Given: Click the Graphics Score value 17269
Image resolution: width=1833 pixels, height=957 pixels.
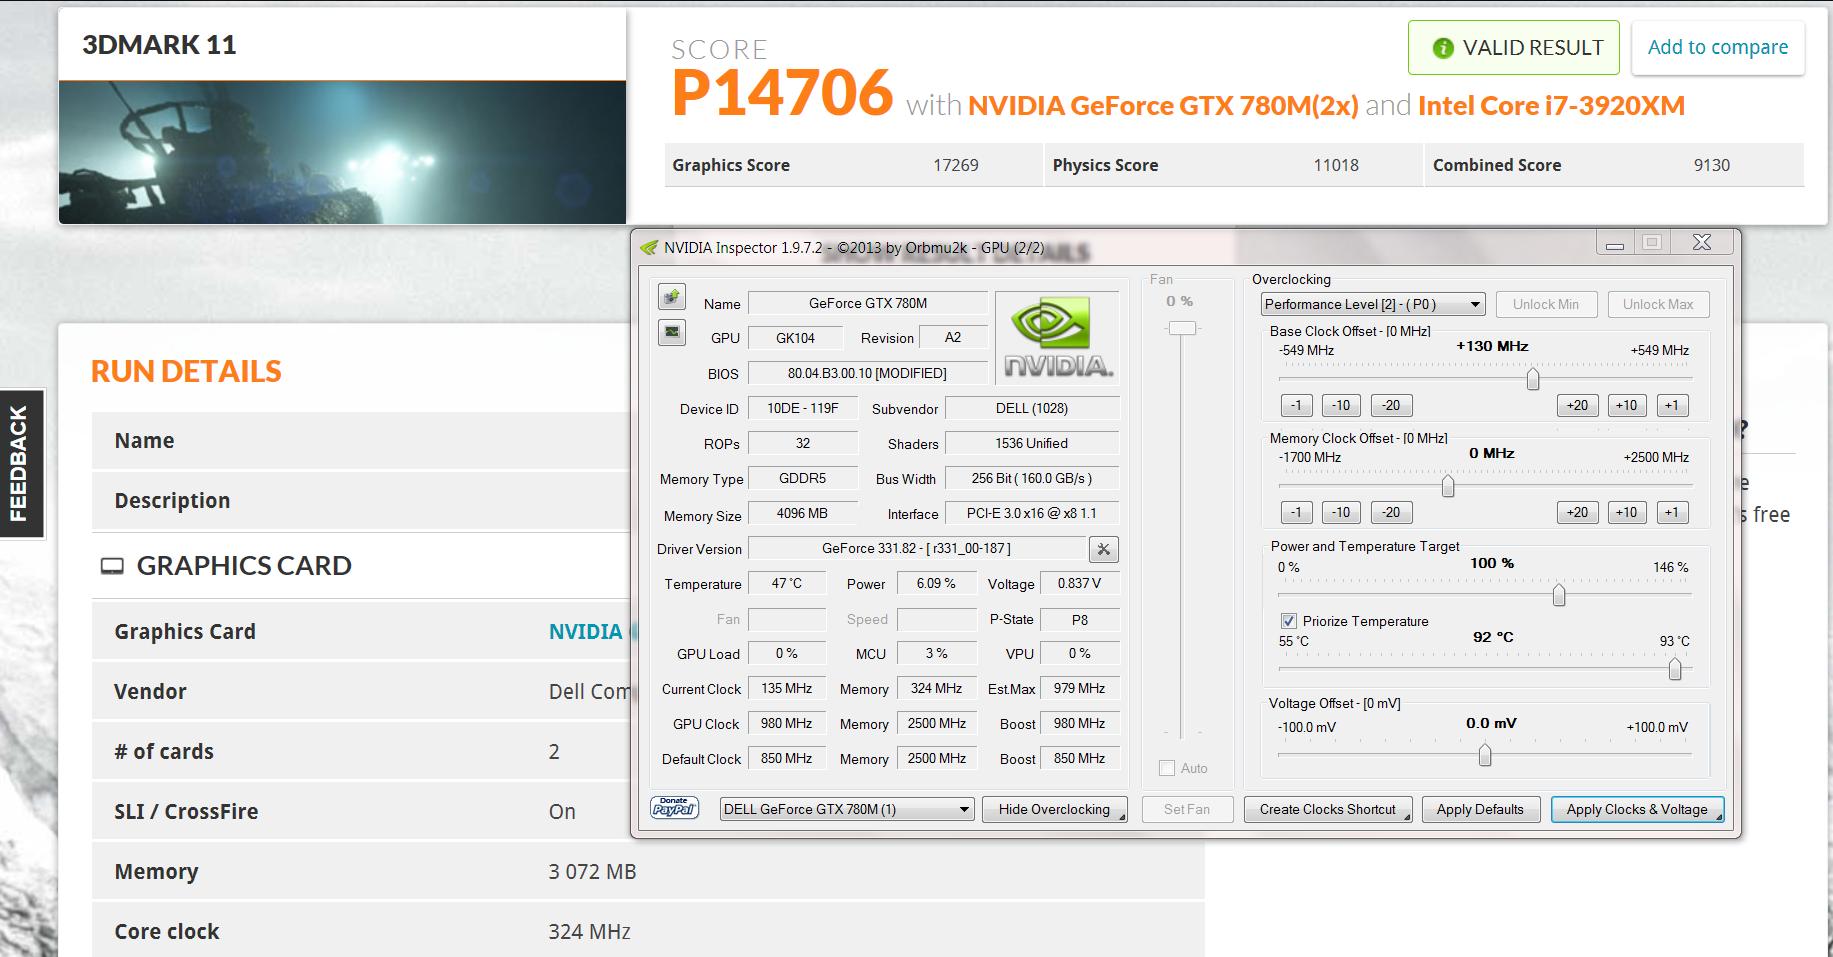Looking at the screenshot, I should (956, 165).
